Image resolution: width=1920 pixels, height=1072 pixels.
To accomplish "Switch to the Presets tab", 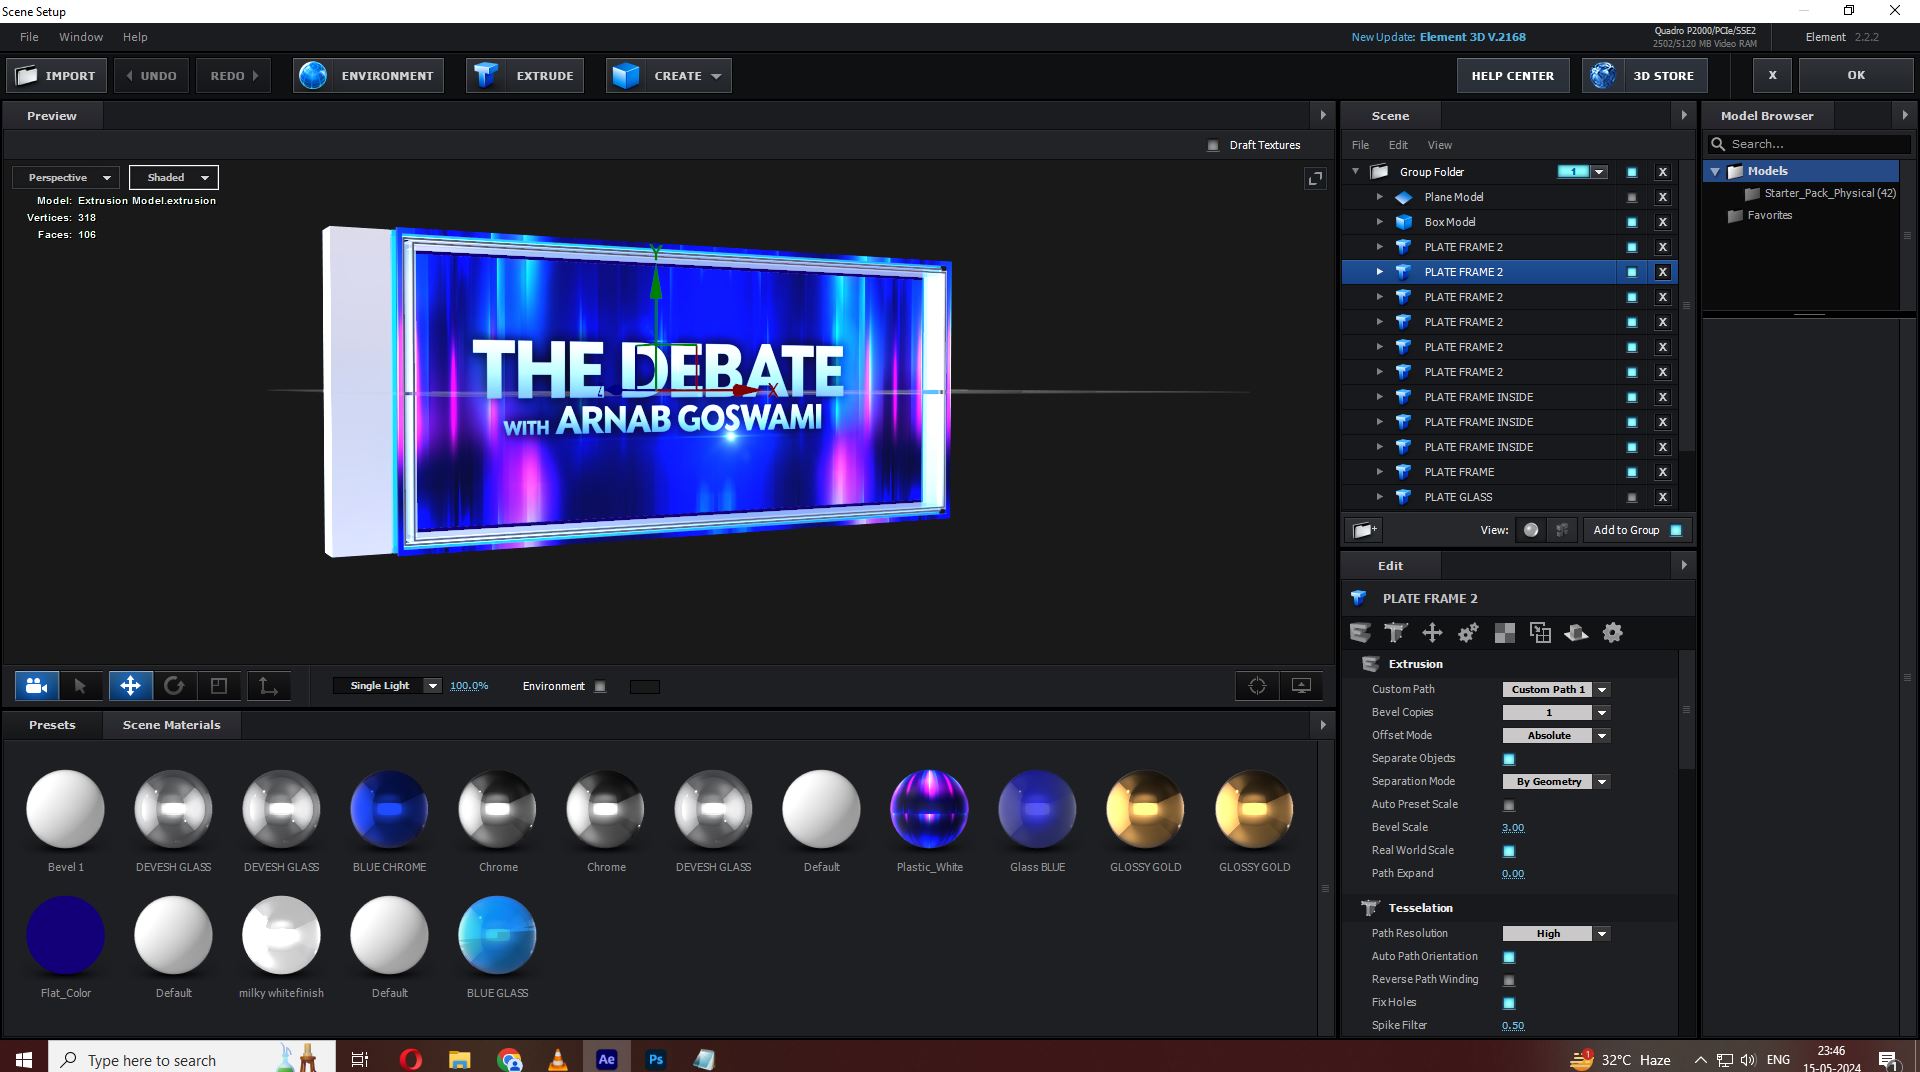I will (52, 725).
